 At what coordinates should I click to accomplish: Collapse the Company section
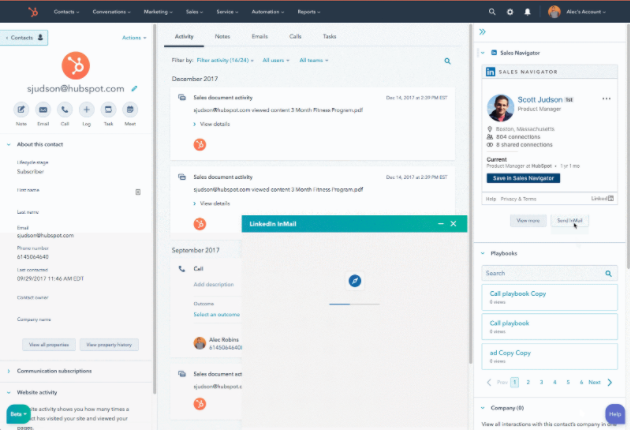483,408
